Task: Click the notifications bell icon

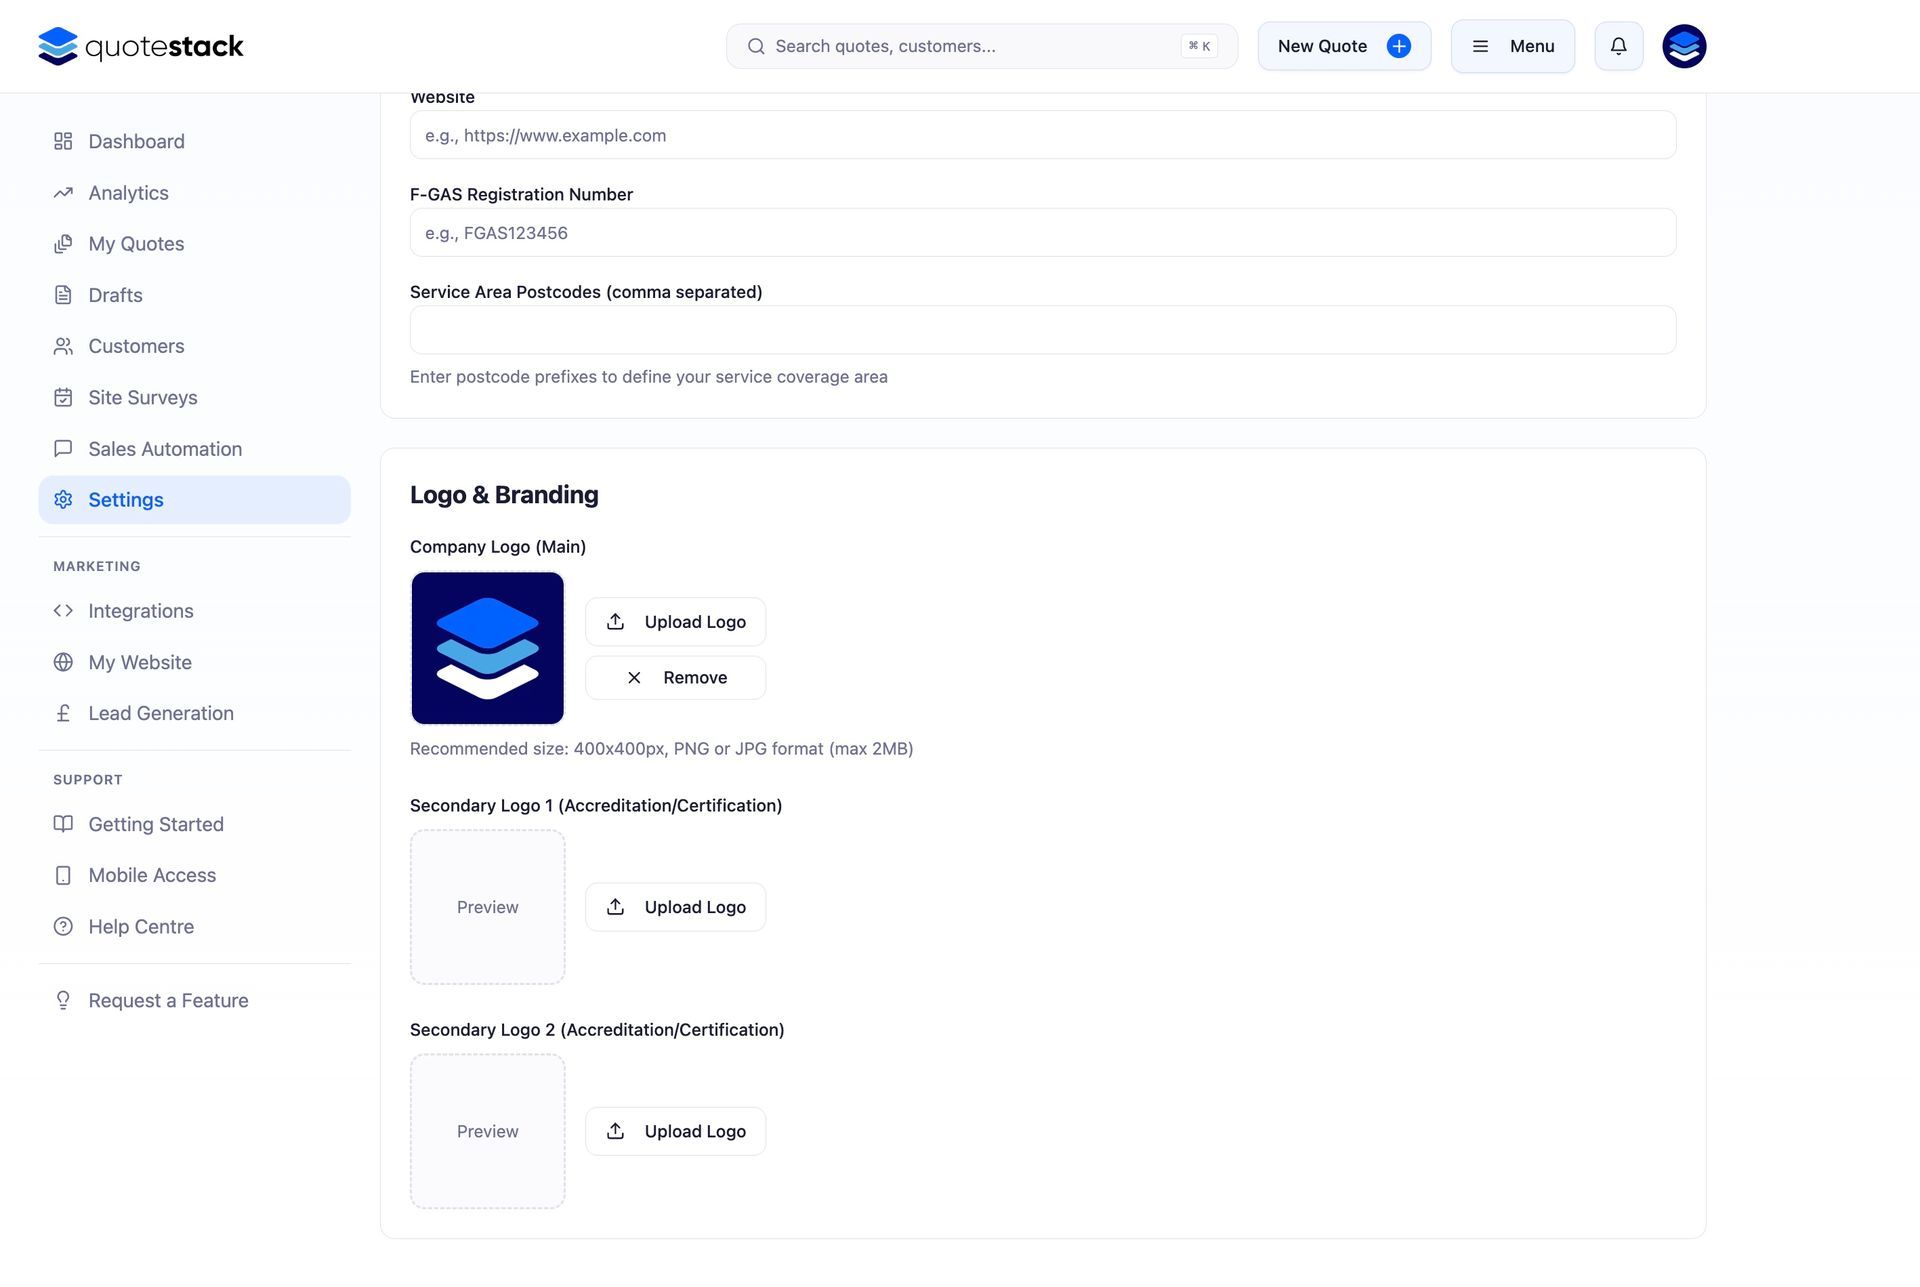Action: tap(1618, 46)
